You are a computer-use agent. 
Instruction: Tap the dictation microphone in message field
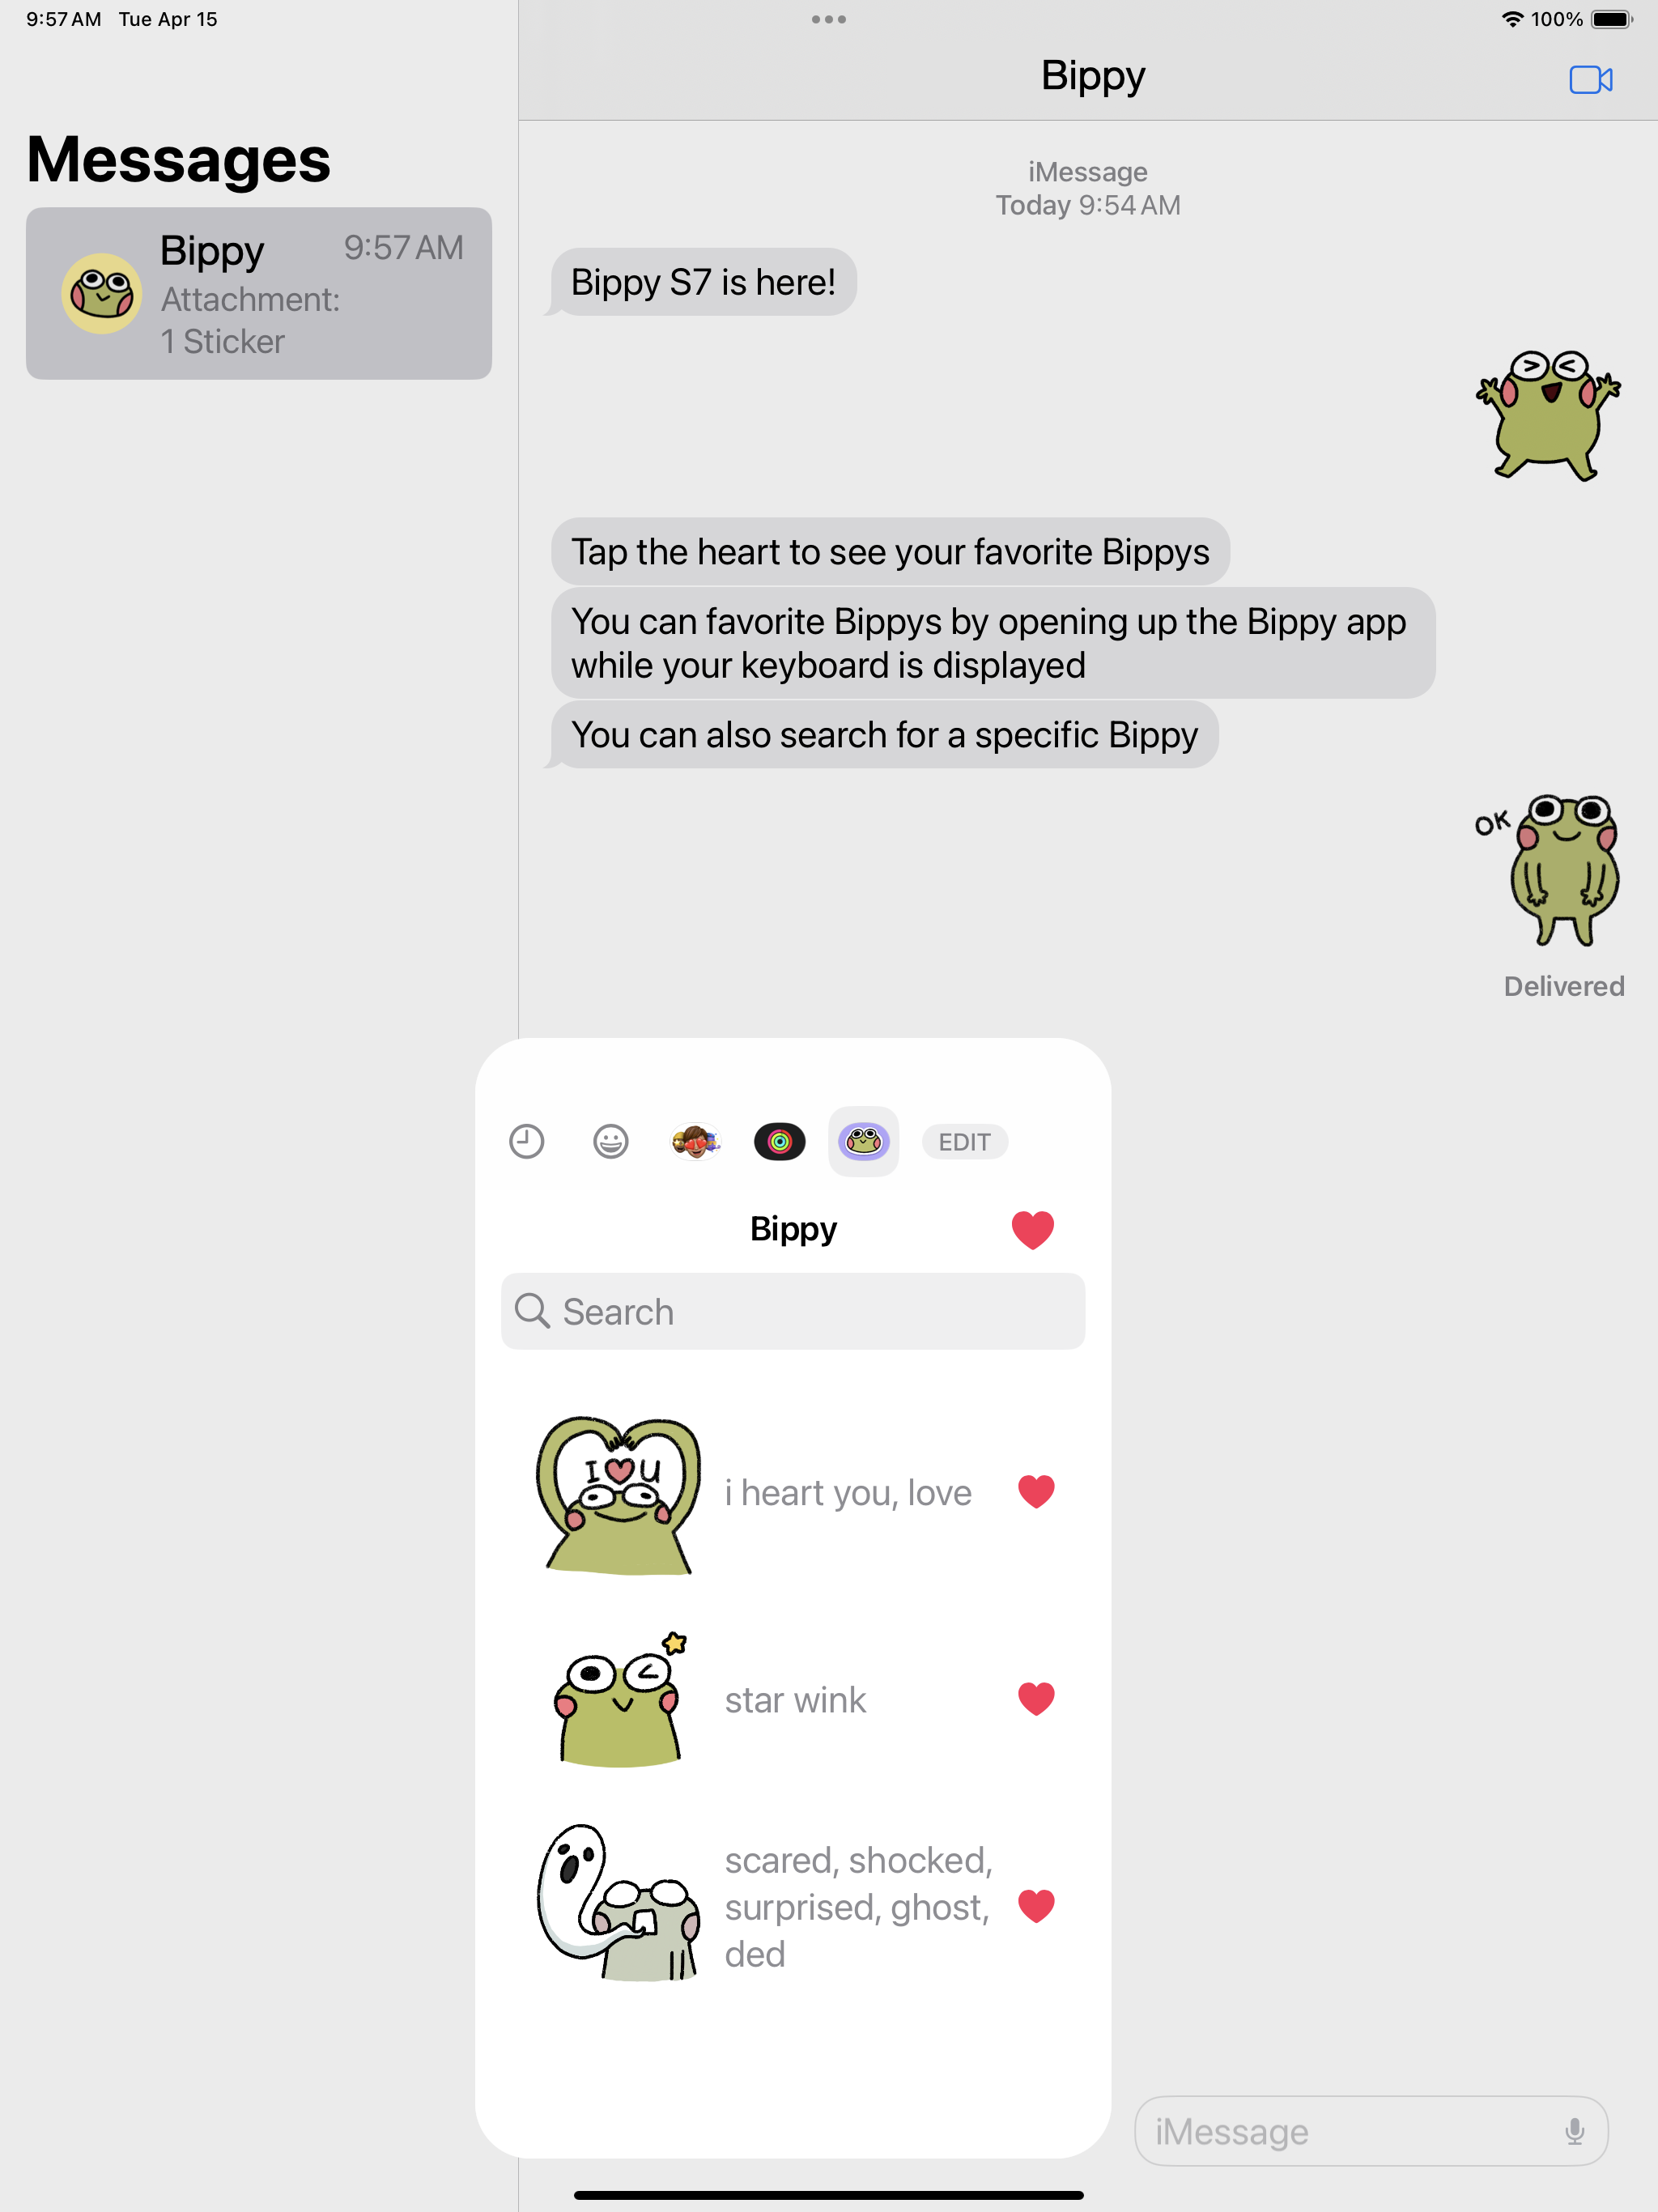tap(1574, 2131)
